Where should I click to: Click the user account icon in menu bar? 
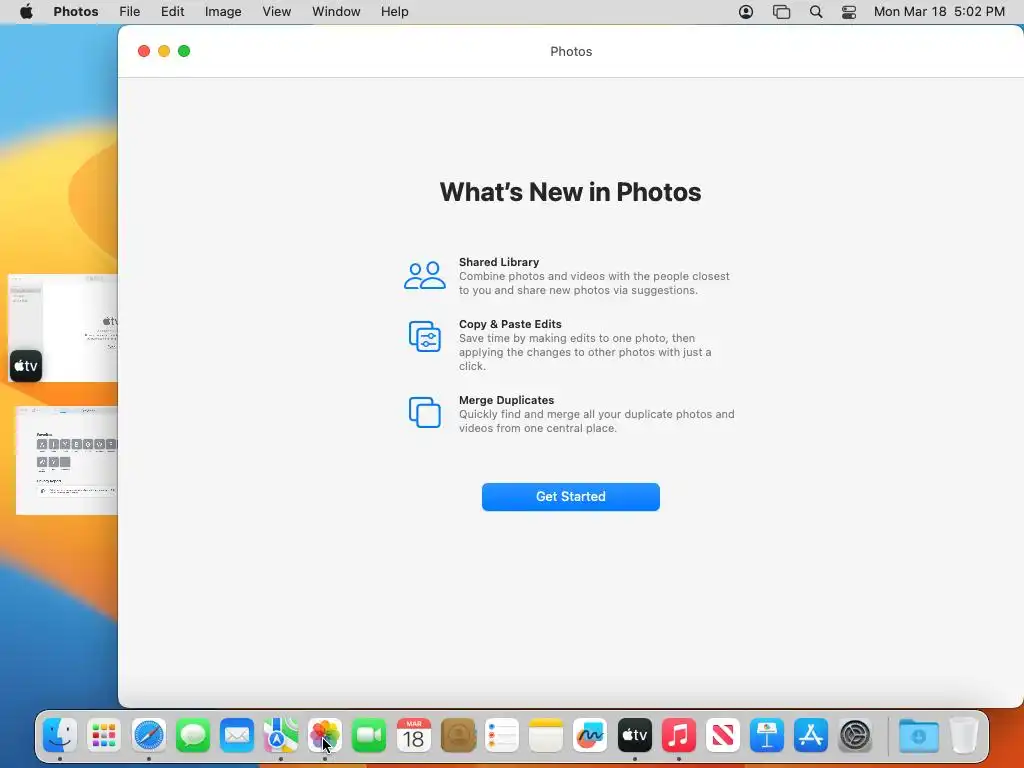(746, 12)
